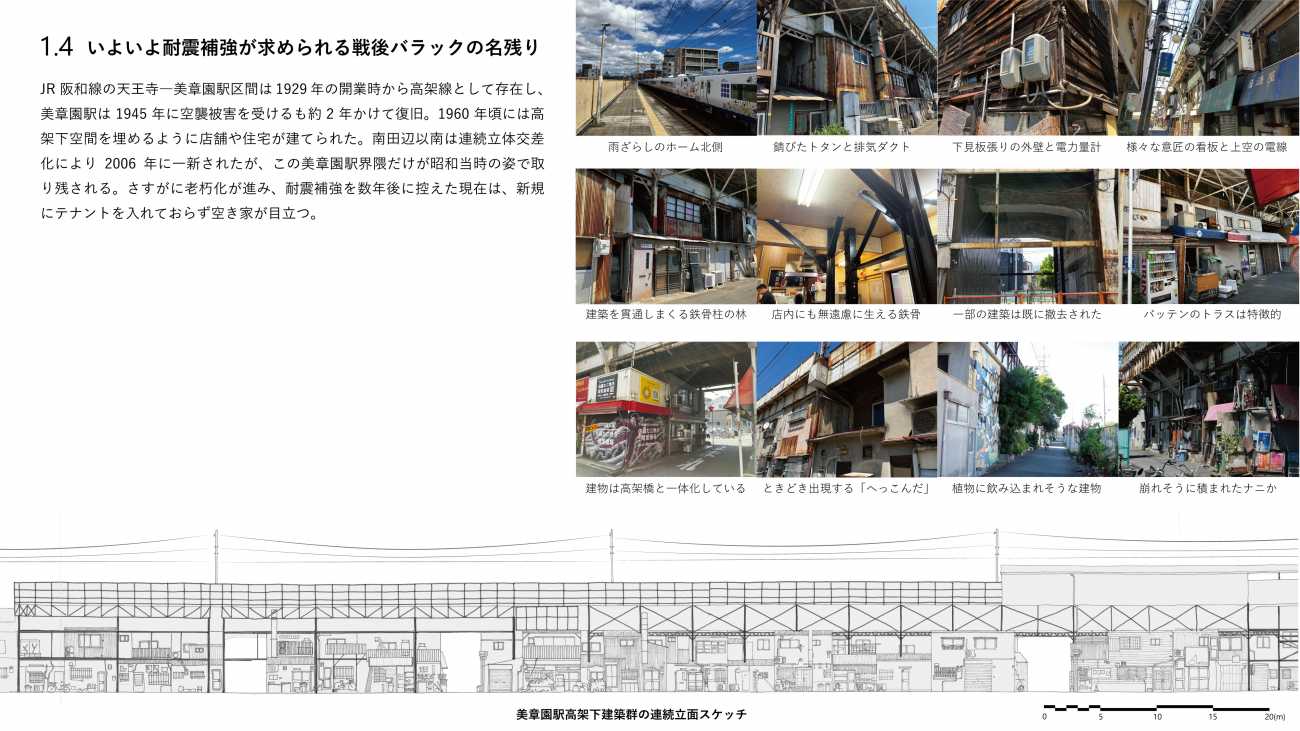
Task: Click the photo of wooden wall with power meters
Action: pyautogui.click(x=1027, y=67)
